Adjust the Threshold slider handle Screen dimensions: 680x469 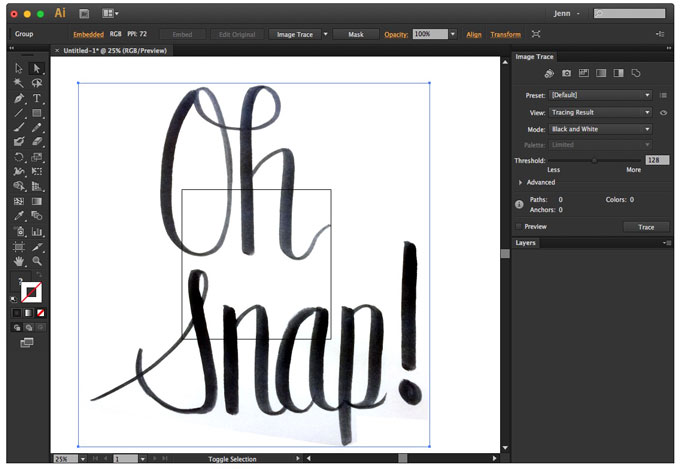point(594,161)
